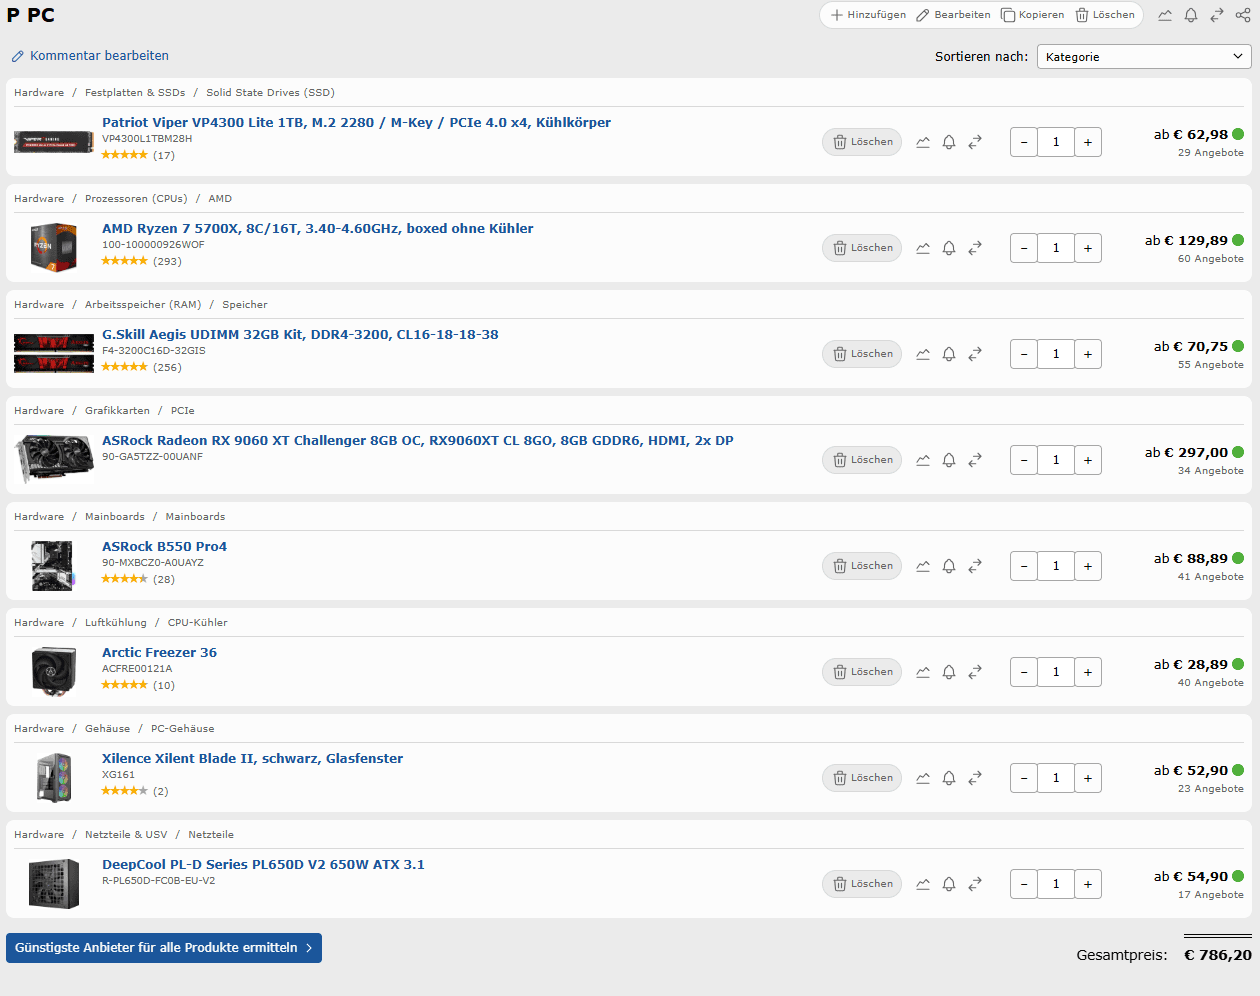Swap Patriot Viper VP4300 Lite for another product
The width and height of the screenshot is (1260, 996).
(975, 142)
